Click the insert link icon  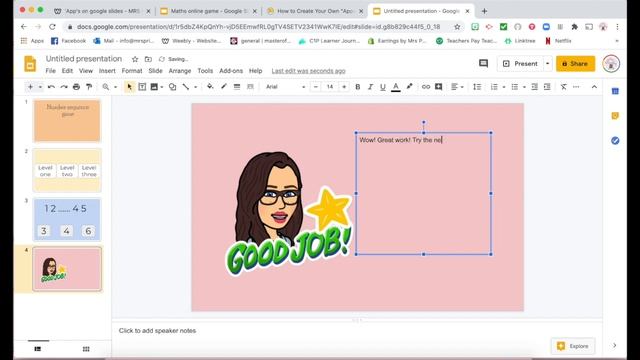tap(426, 87)
